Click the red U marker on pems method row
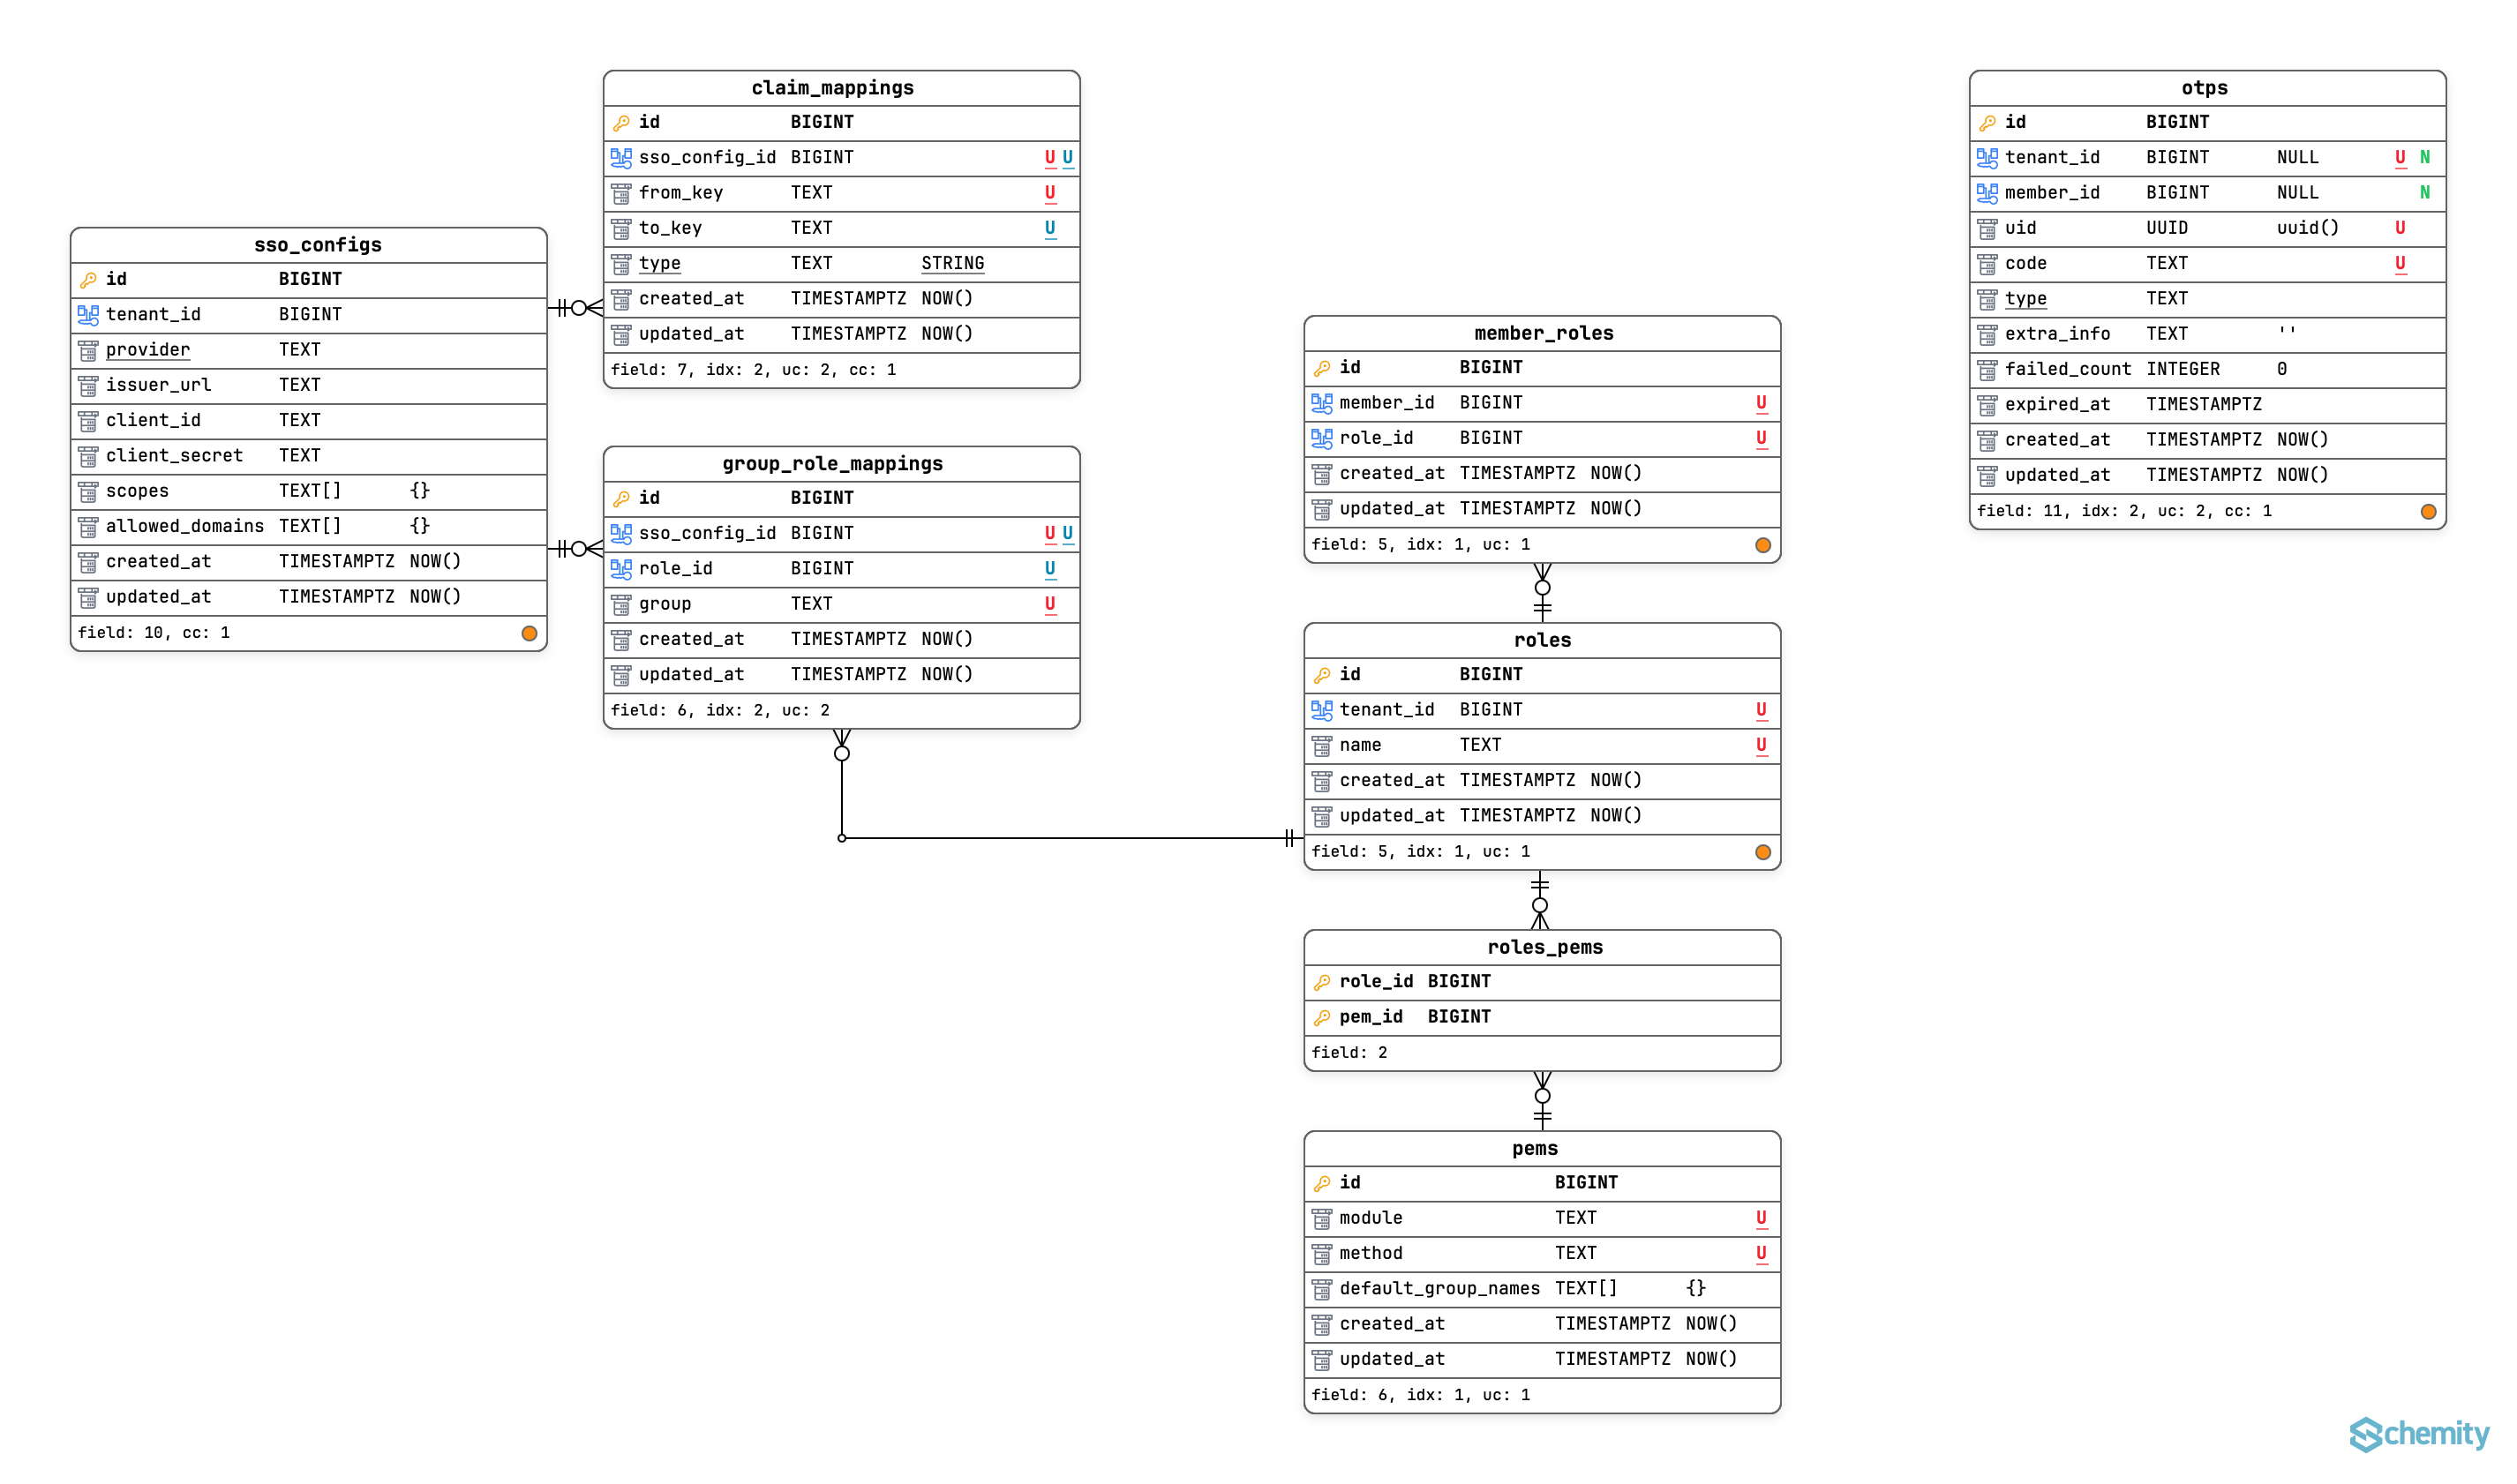This screenshot has width=2517, height=1484. coord(1761,1254)
